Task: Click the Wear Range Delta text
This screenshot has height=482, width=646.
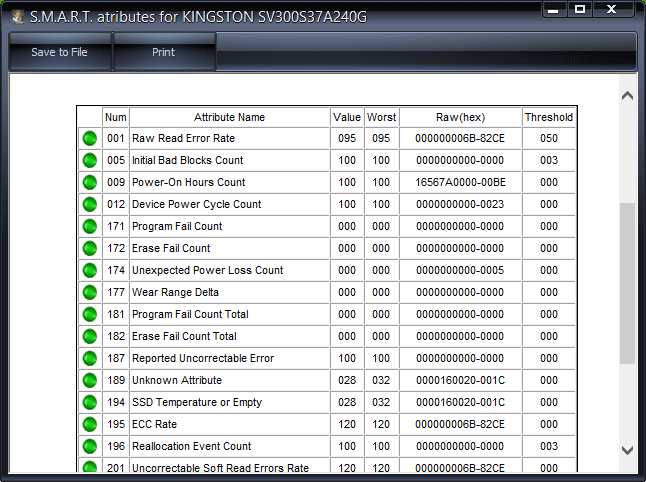Action: pyautogui.click(x=175, y=292)
